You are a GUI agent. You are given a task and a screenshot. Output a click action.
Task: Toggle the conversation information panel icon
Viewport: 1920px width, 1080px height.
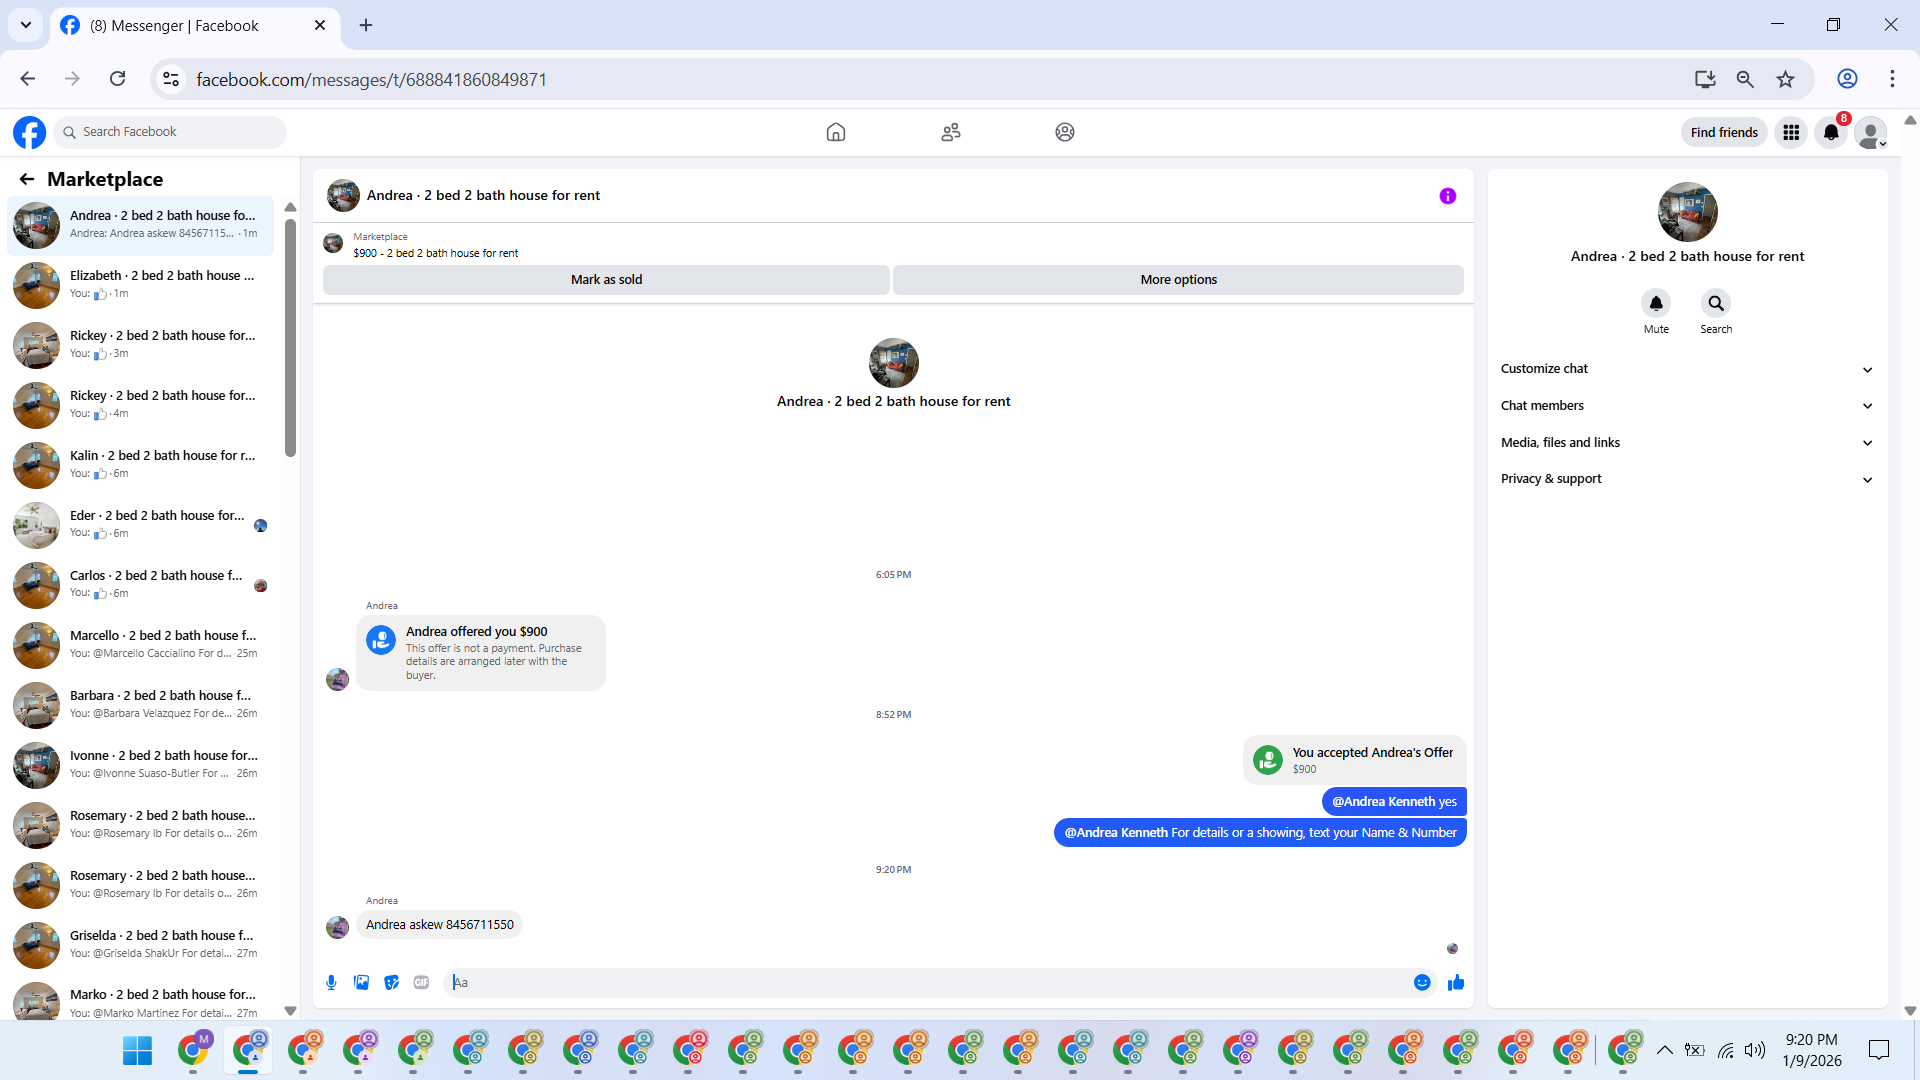(1447, 196)
